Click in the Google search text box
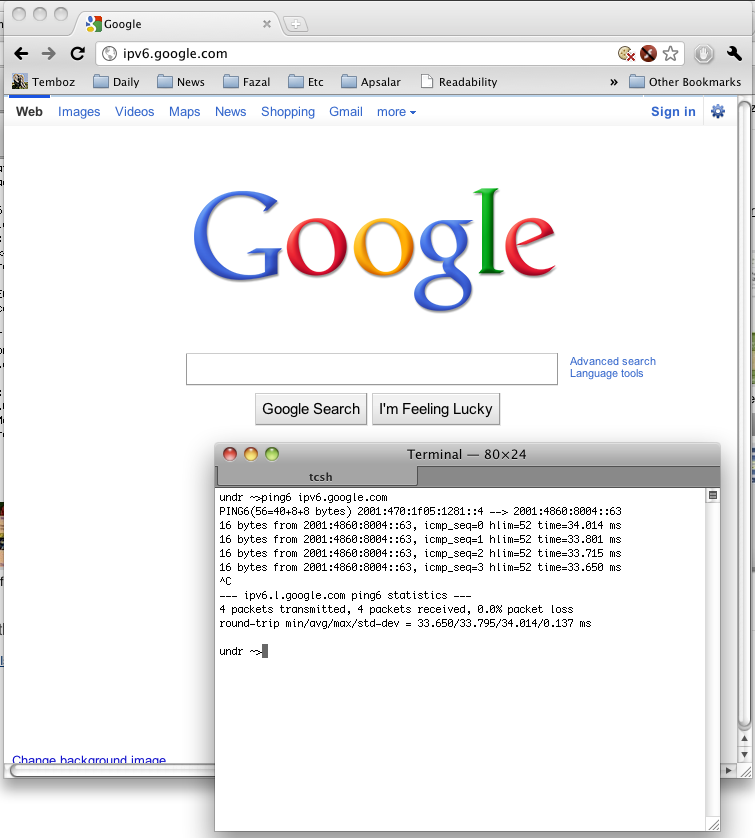This screenshot has height=838, width=755. [x=371, y=369]
